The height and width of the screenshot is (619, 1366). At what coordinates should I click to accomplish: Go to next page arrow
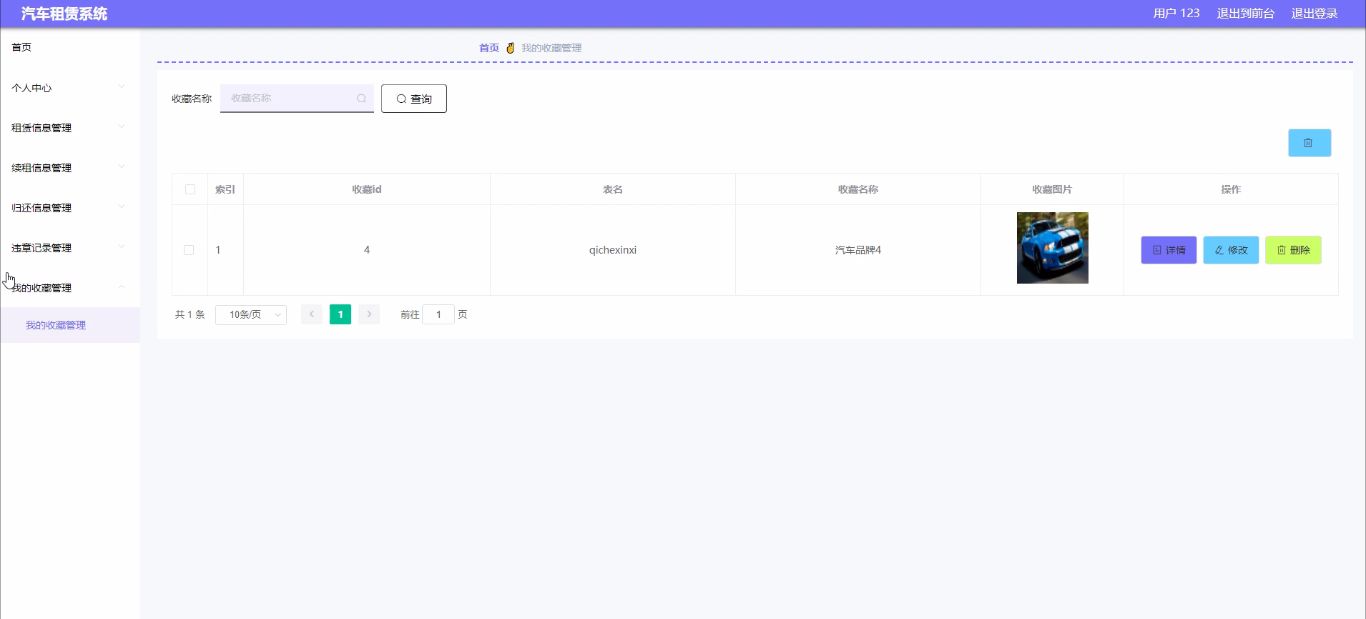[369, 314]
